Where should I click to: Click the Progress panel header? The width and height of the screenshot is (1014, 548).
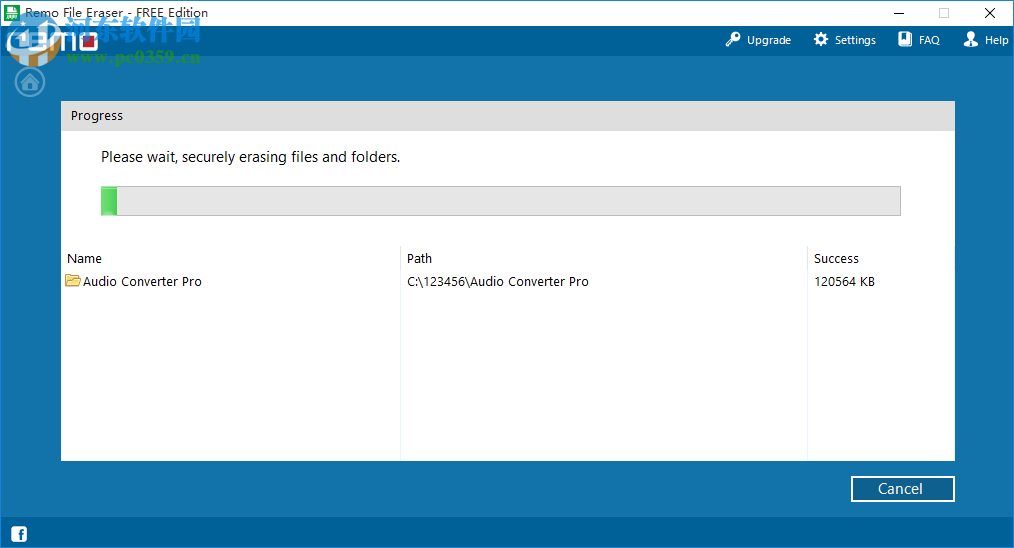click(508, 116)
